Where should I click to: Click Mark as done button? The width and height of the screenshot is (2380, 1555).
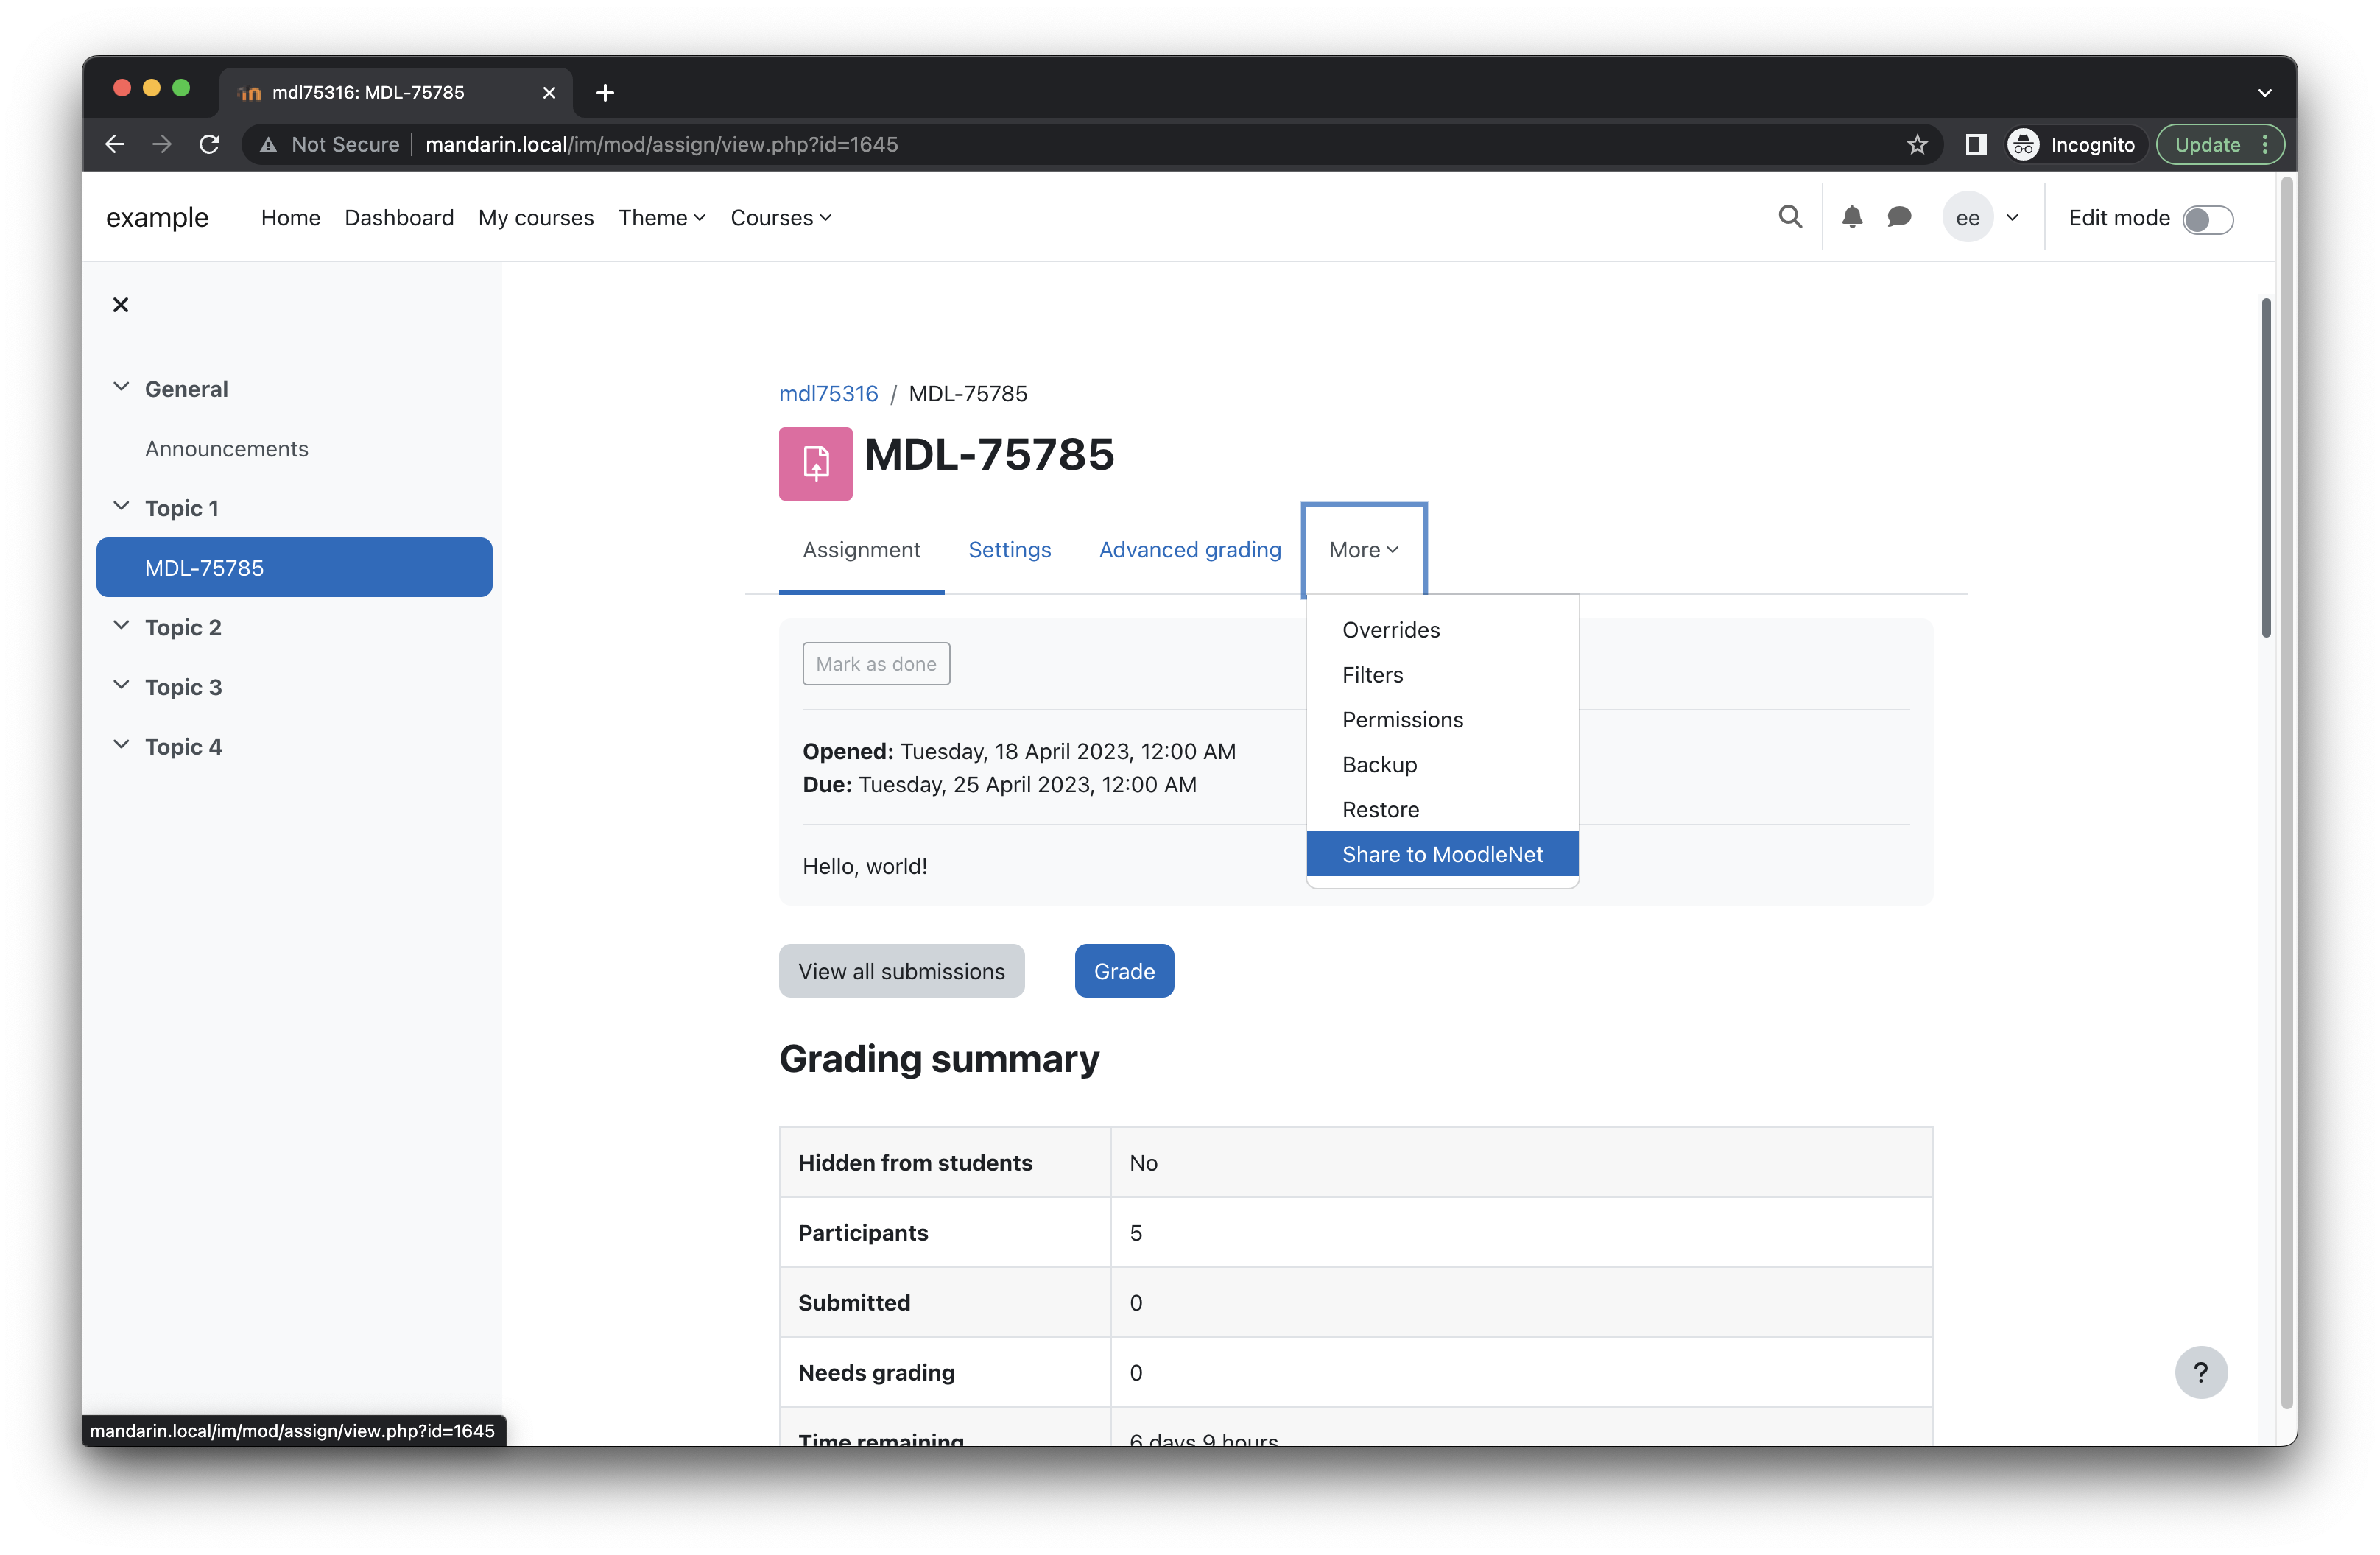[875, 664]
